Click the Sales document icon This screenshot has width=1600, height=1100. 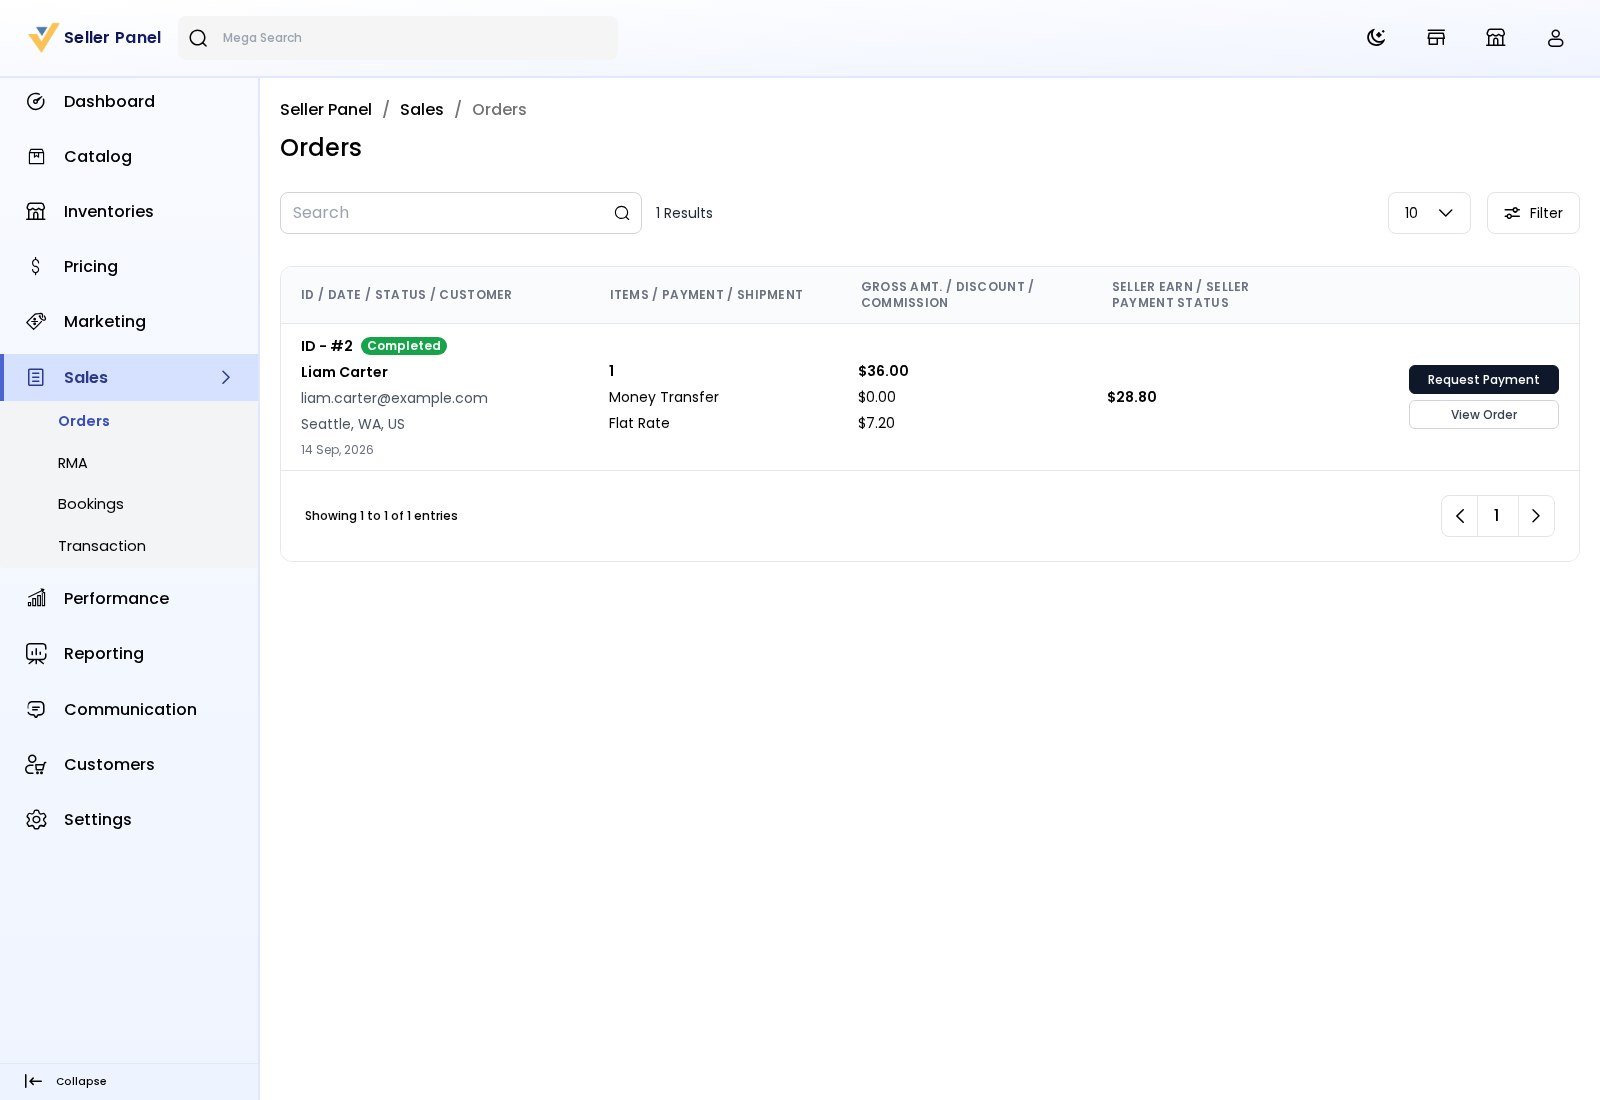36,377
